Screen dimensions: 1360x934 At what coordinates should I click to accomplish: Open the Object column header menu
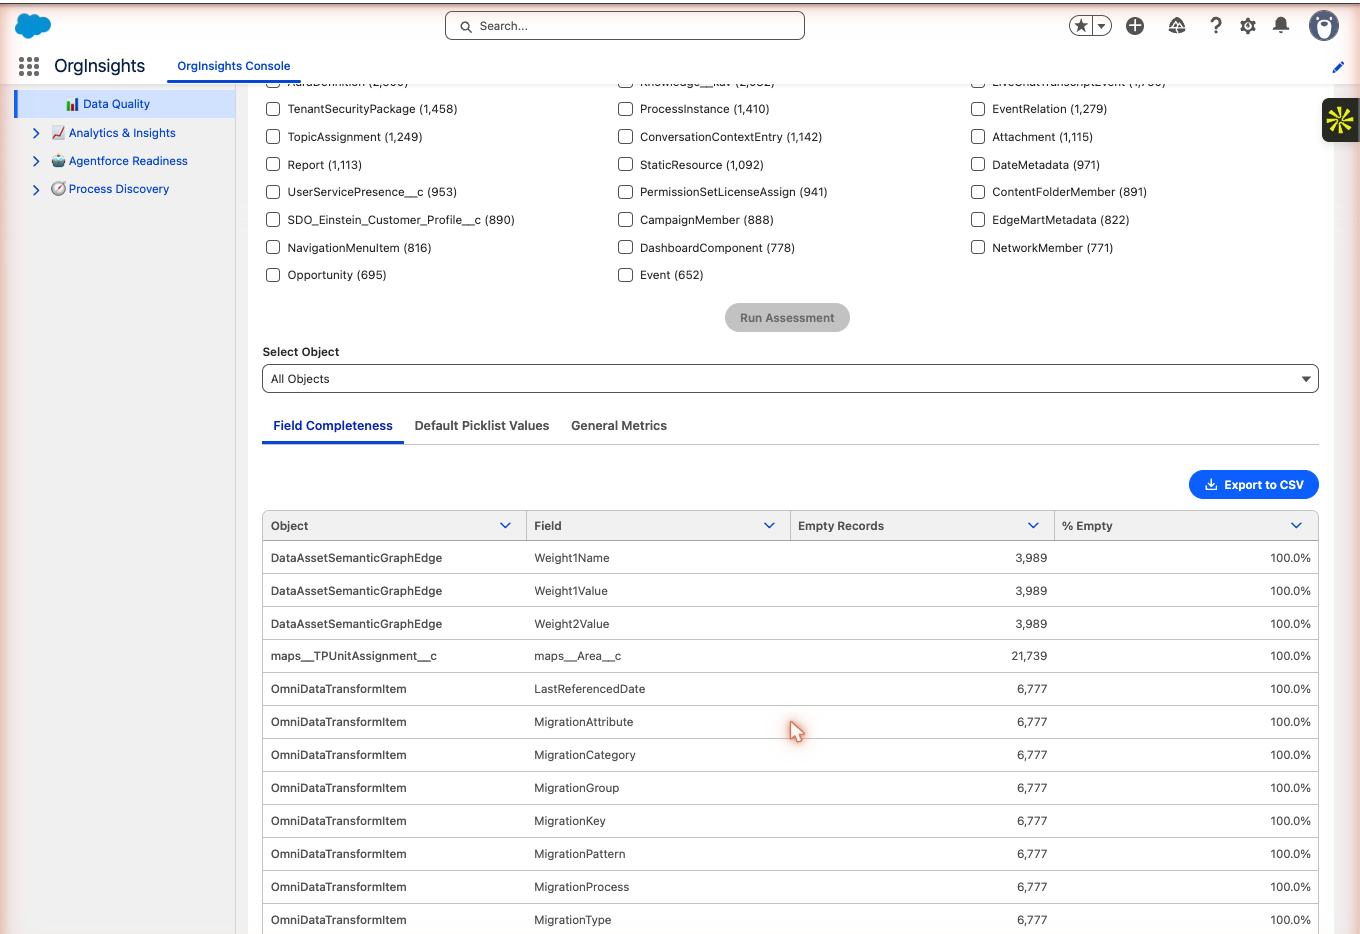(x=505, y=526)
